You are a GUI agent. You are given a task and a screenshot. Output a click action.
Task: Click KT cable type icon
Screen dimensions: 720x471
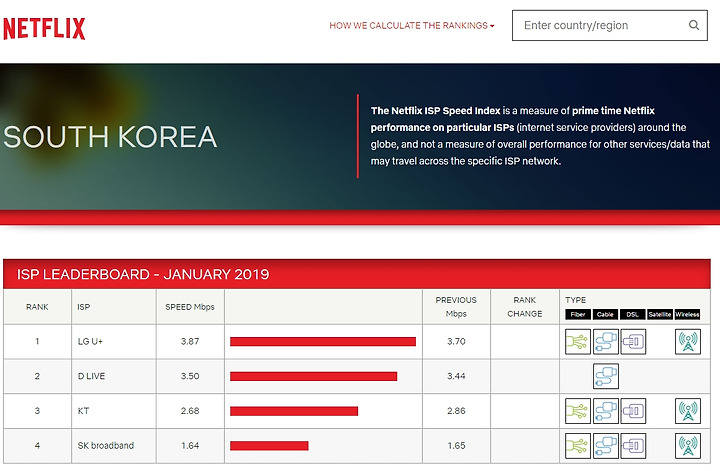pos(606,411)
